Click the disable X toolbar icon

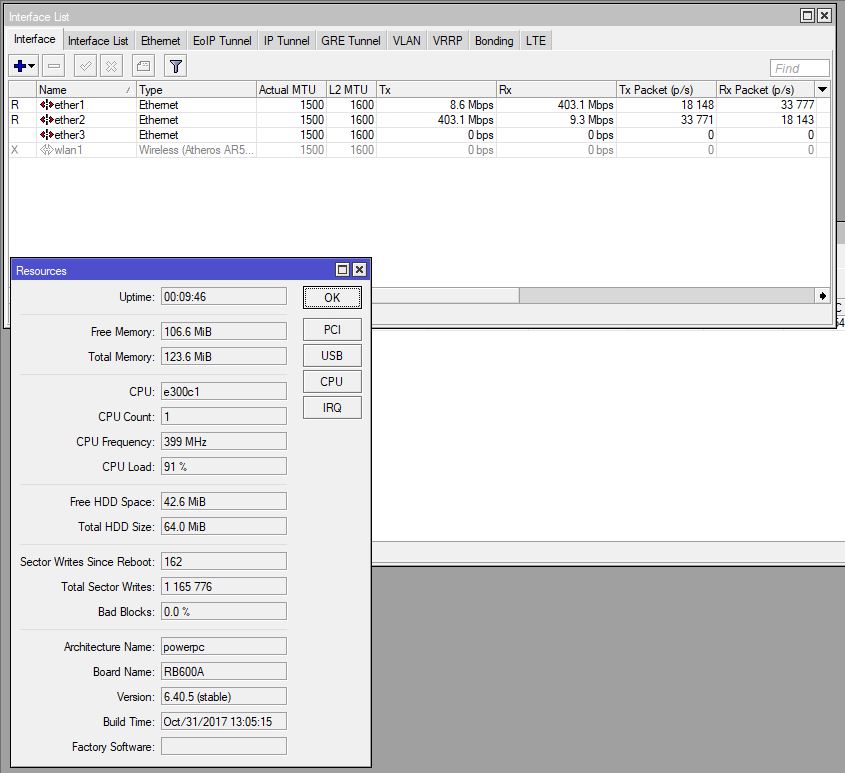tap(111, 66)
